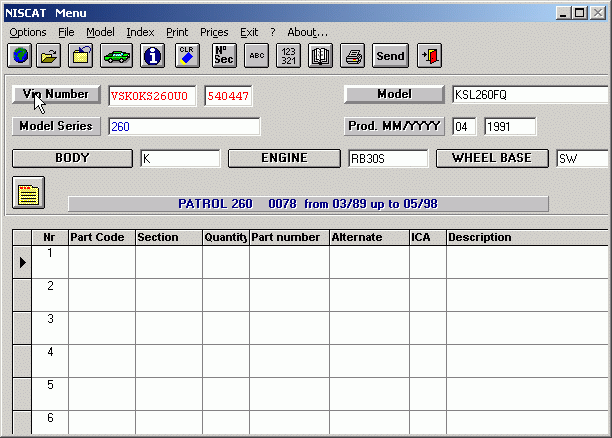Open file with the open-folder icon
Screen dimensions: 612x438
click(x=48, y=55)
